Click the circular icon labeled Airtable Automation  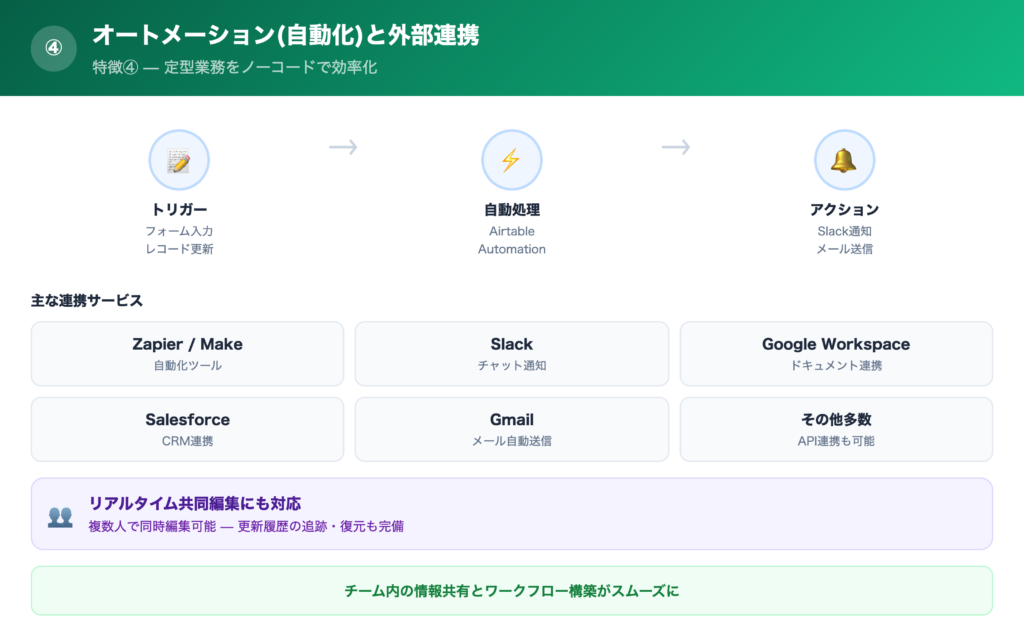[x=512, y=159]
